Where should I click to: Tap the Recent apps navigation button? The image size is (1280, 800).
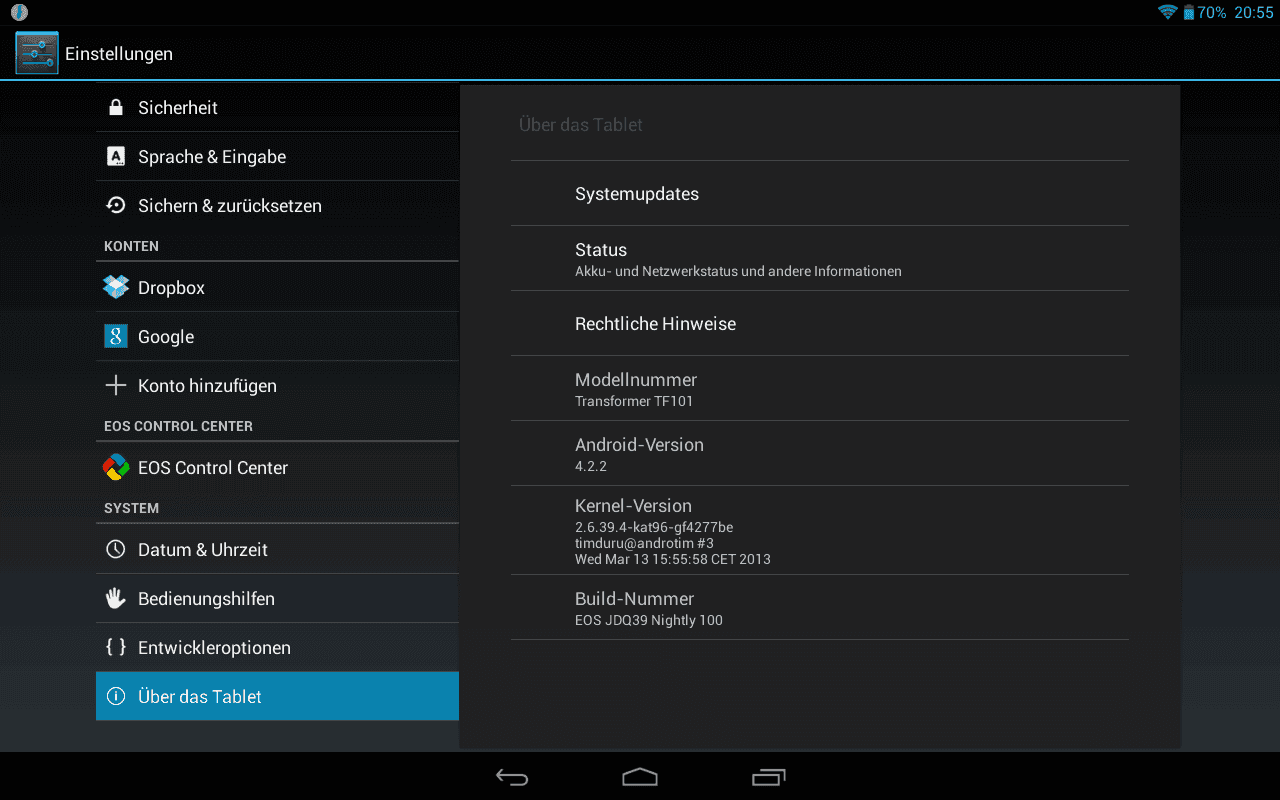[768, 777]
